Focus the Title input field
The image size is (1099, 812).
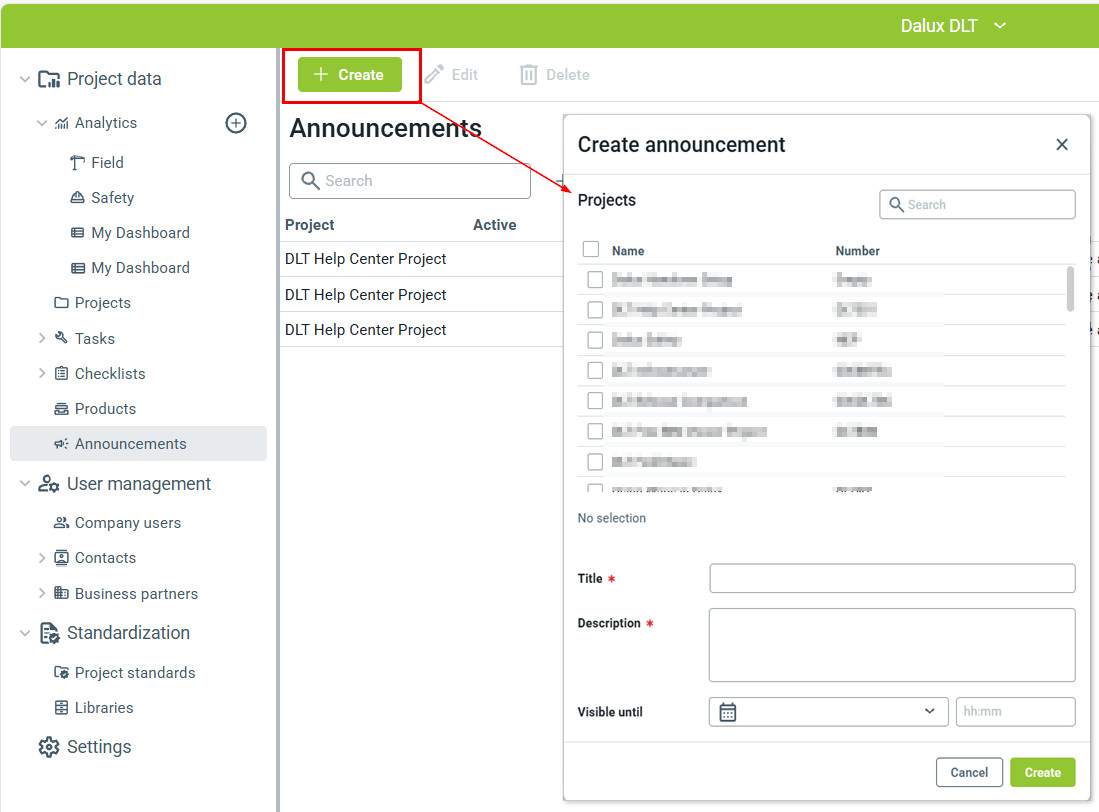pos(892,578)
